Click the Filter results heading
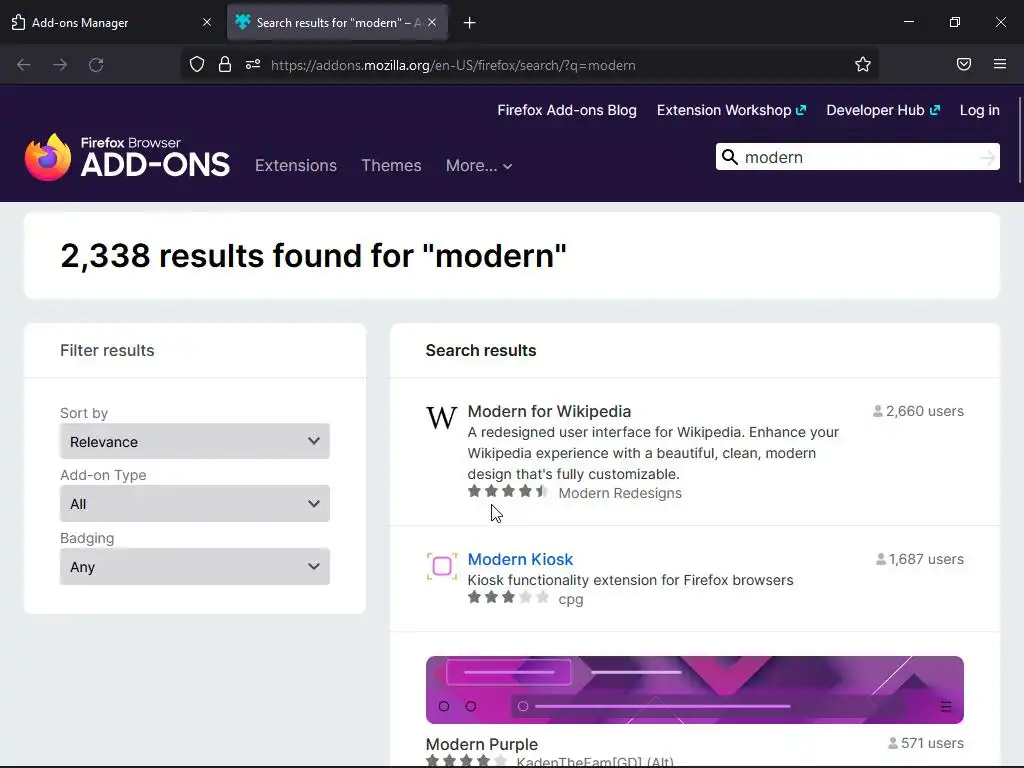This screenshot has height=768, width=1024. 107,350
